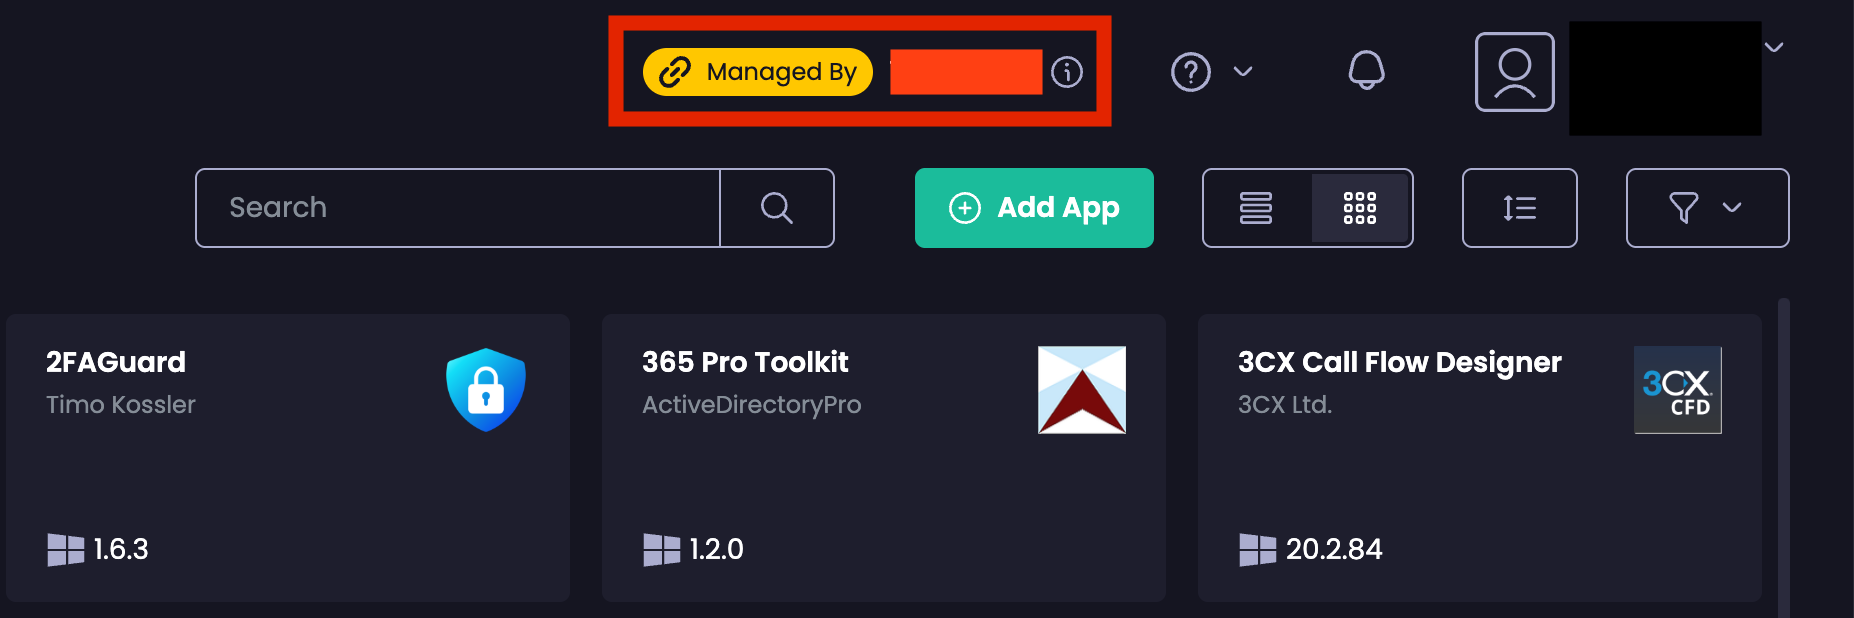Click the 365 Pro Toolkit logo
This screenshot has width=1854, height=618.
pyautogui.click(x=1082, y=390)
